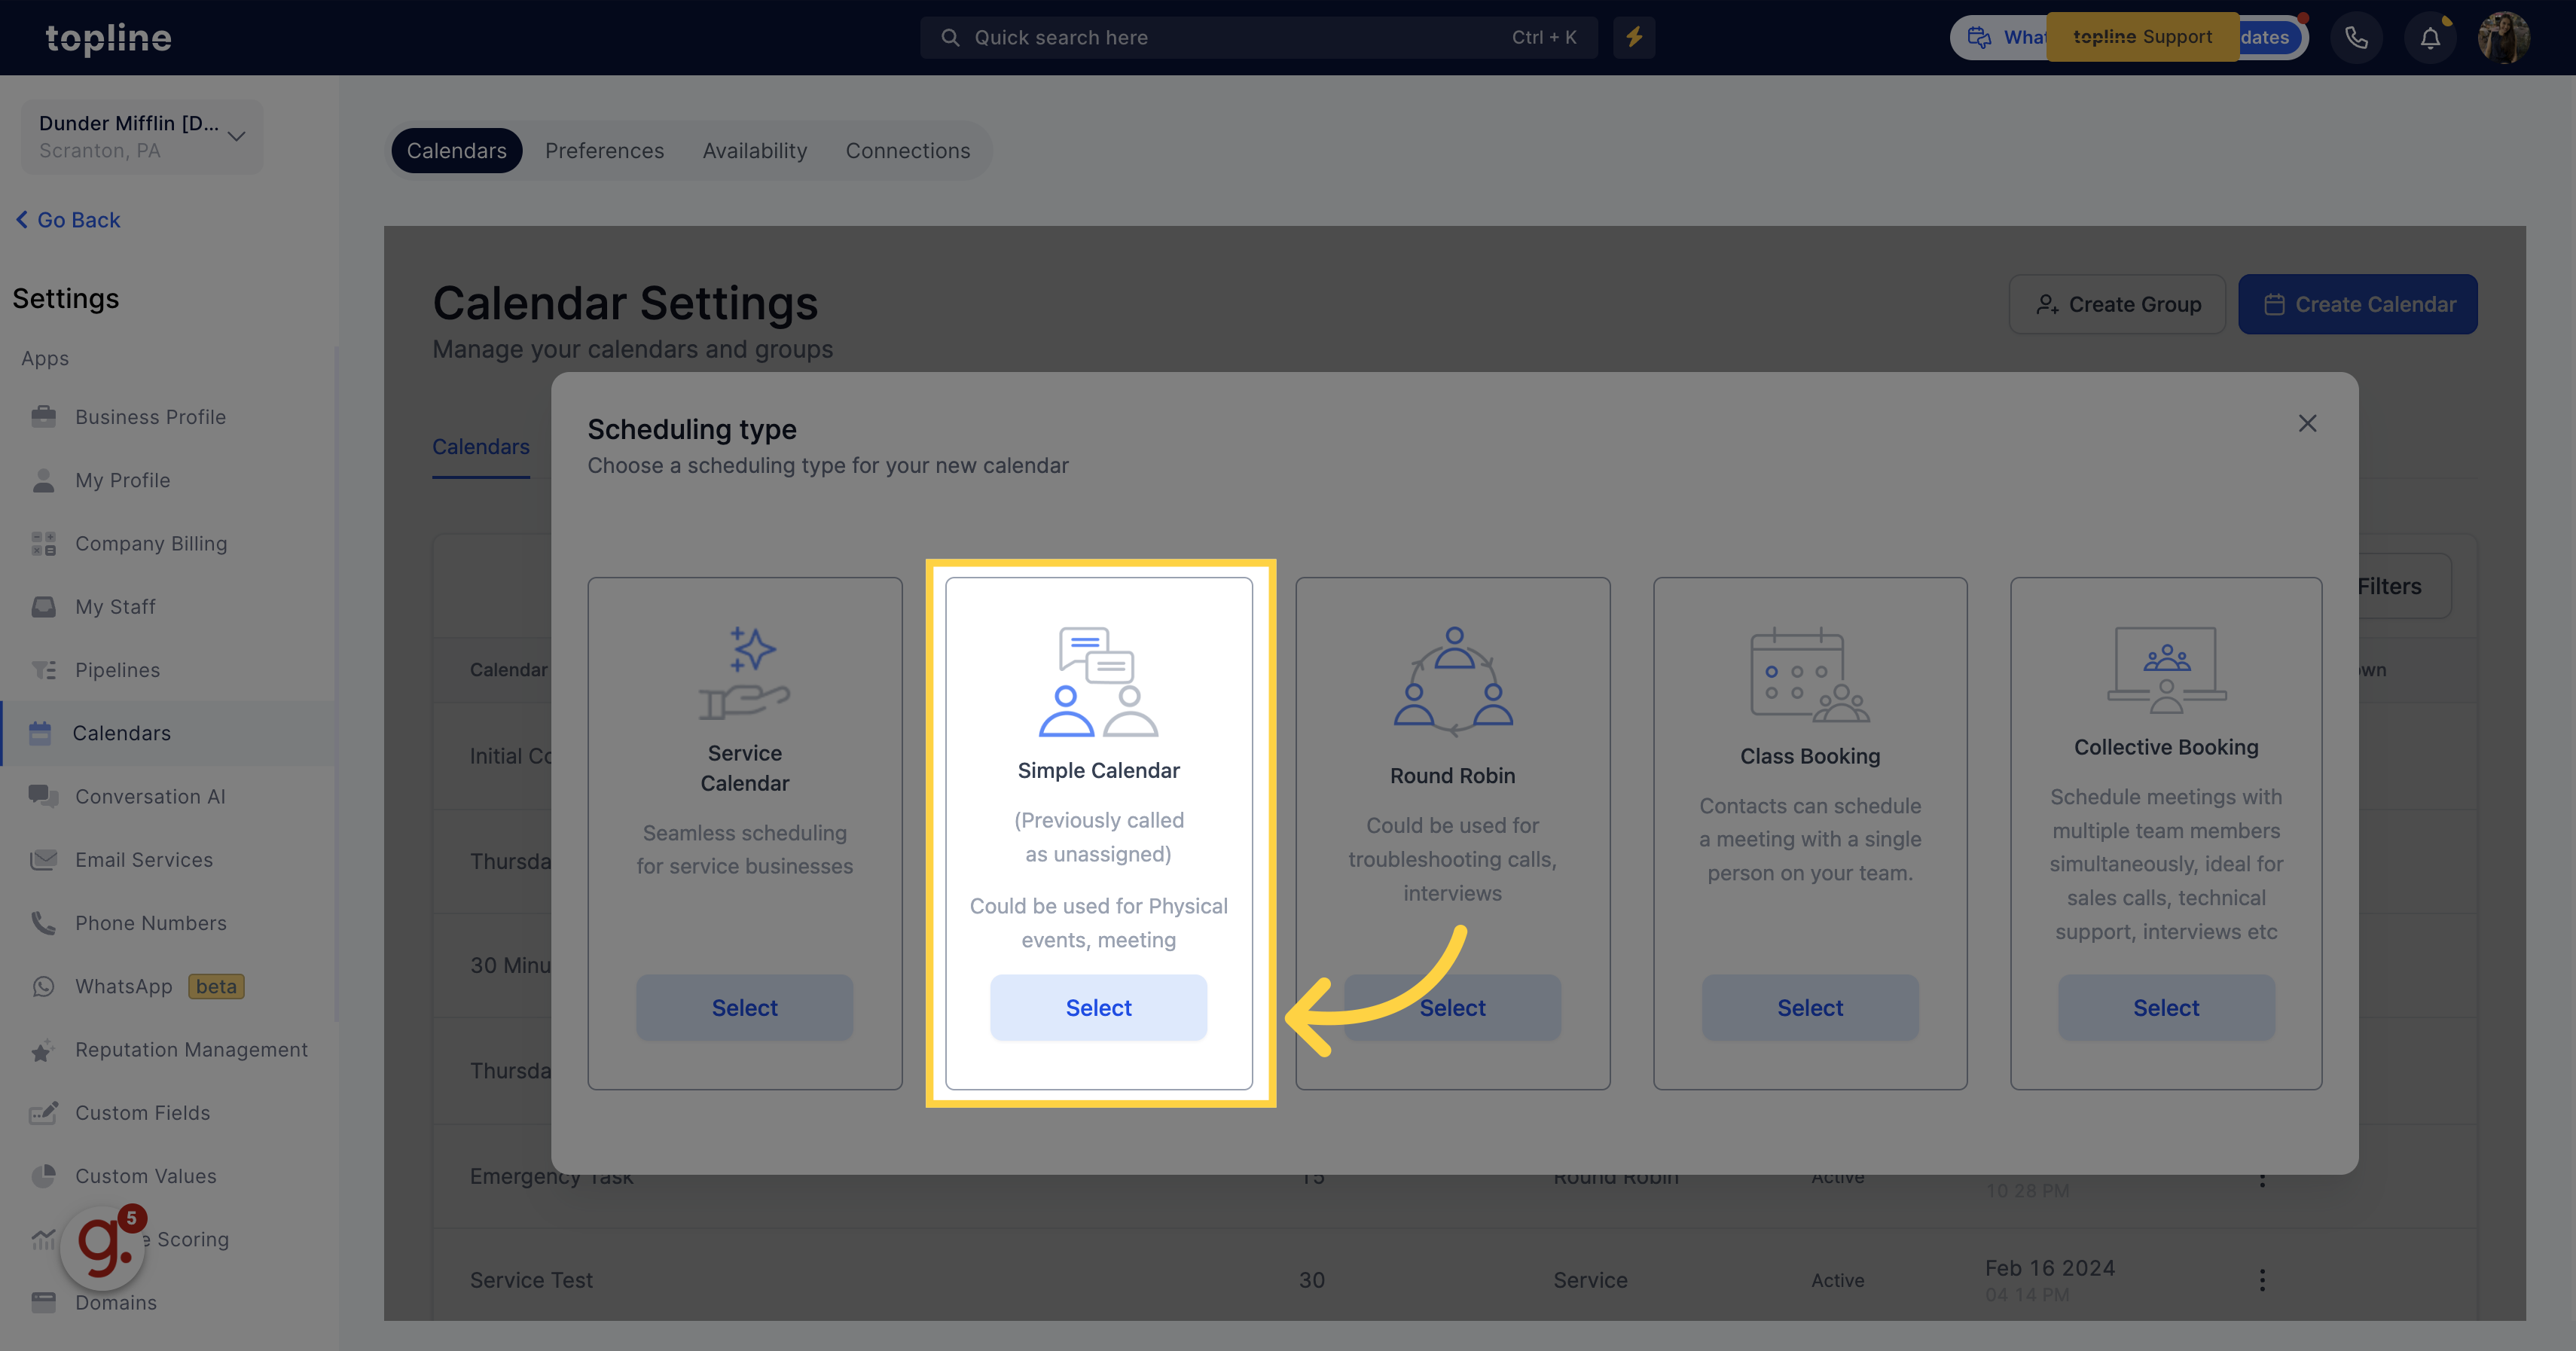Select Simple Calendar scheduling type
2576x1351 pixels.
(x=1099, y=1007)
